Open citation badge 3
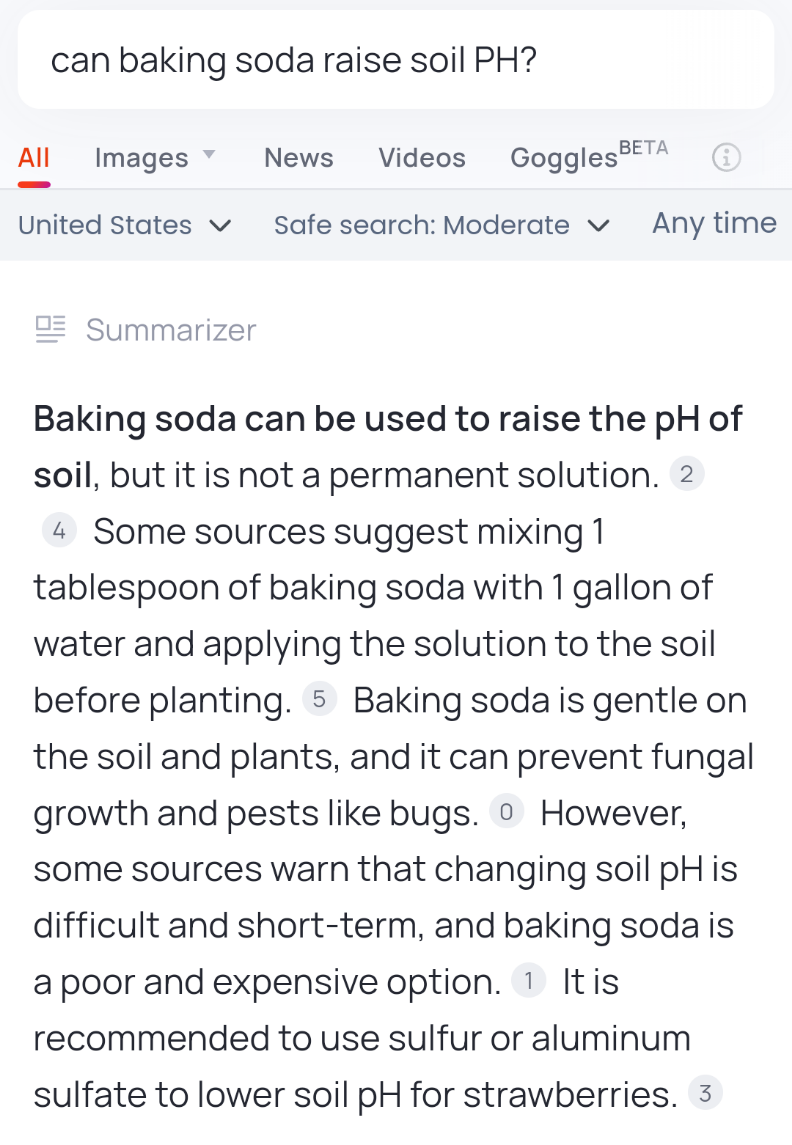The height and width of the screenshot is (1145, 792). [x=705, y=1092]
